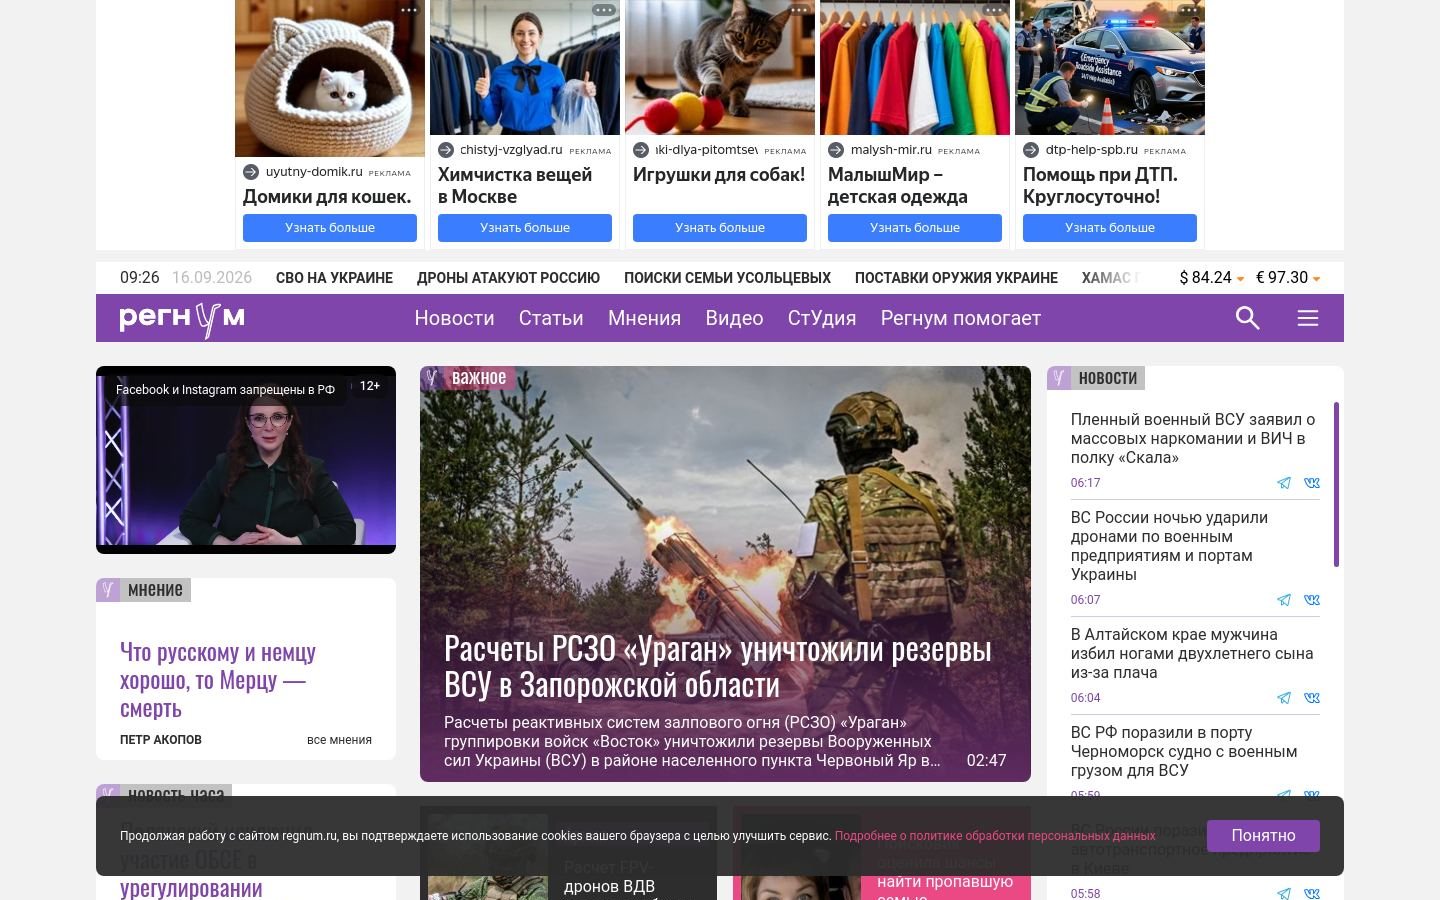Open topic ПОИСКИ СЕМЬИ УСОЛЬЦЕВЫХ

point(727,278)
